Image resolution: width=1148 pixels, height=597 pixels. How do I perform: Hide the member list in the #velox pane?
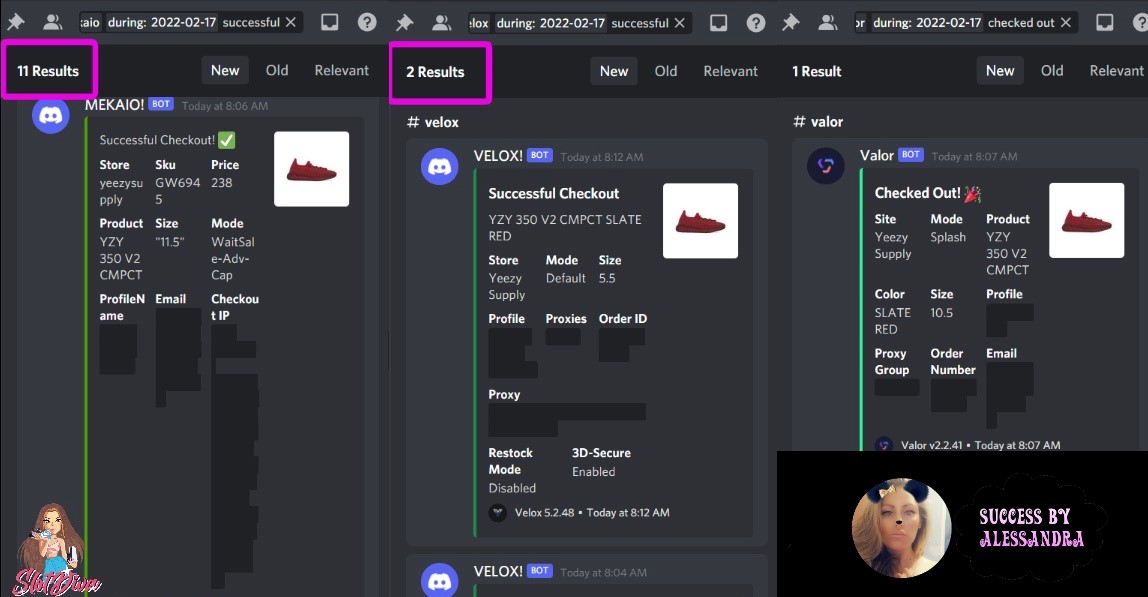[440, 20]
